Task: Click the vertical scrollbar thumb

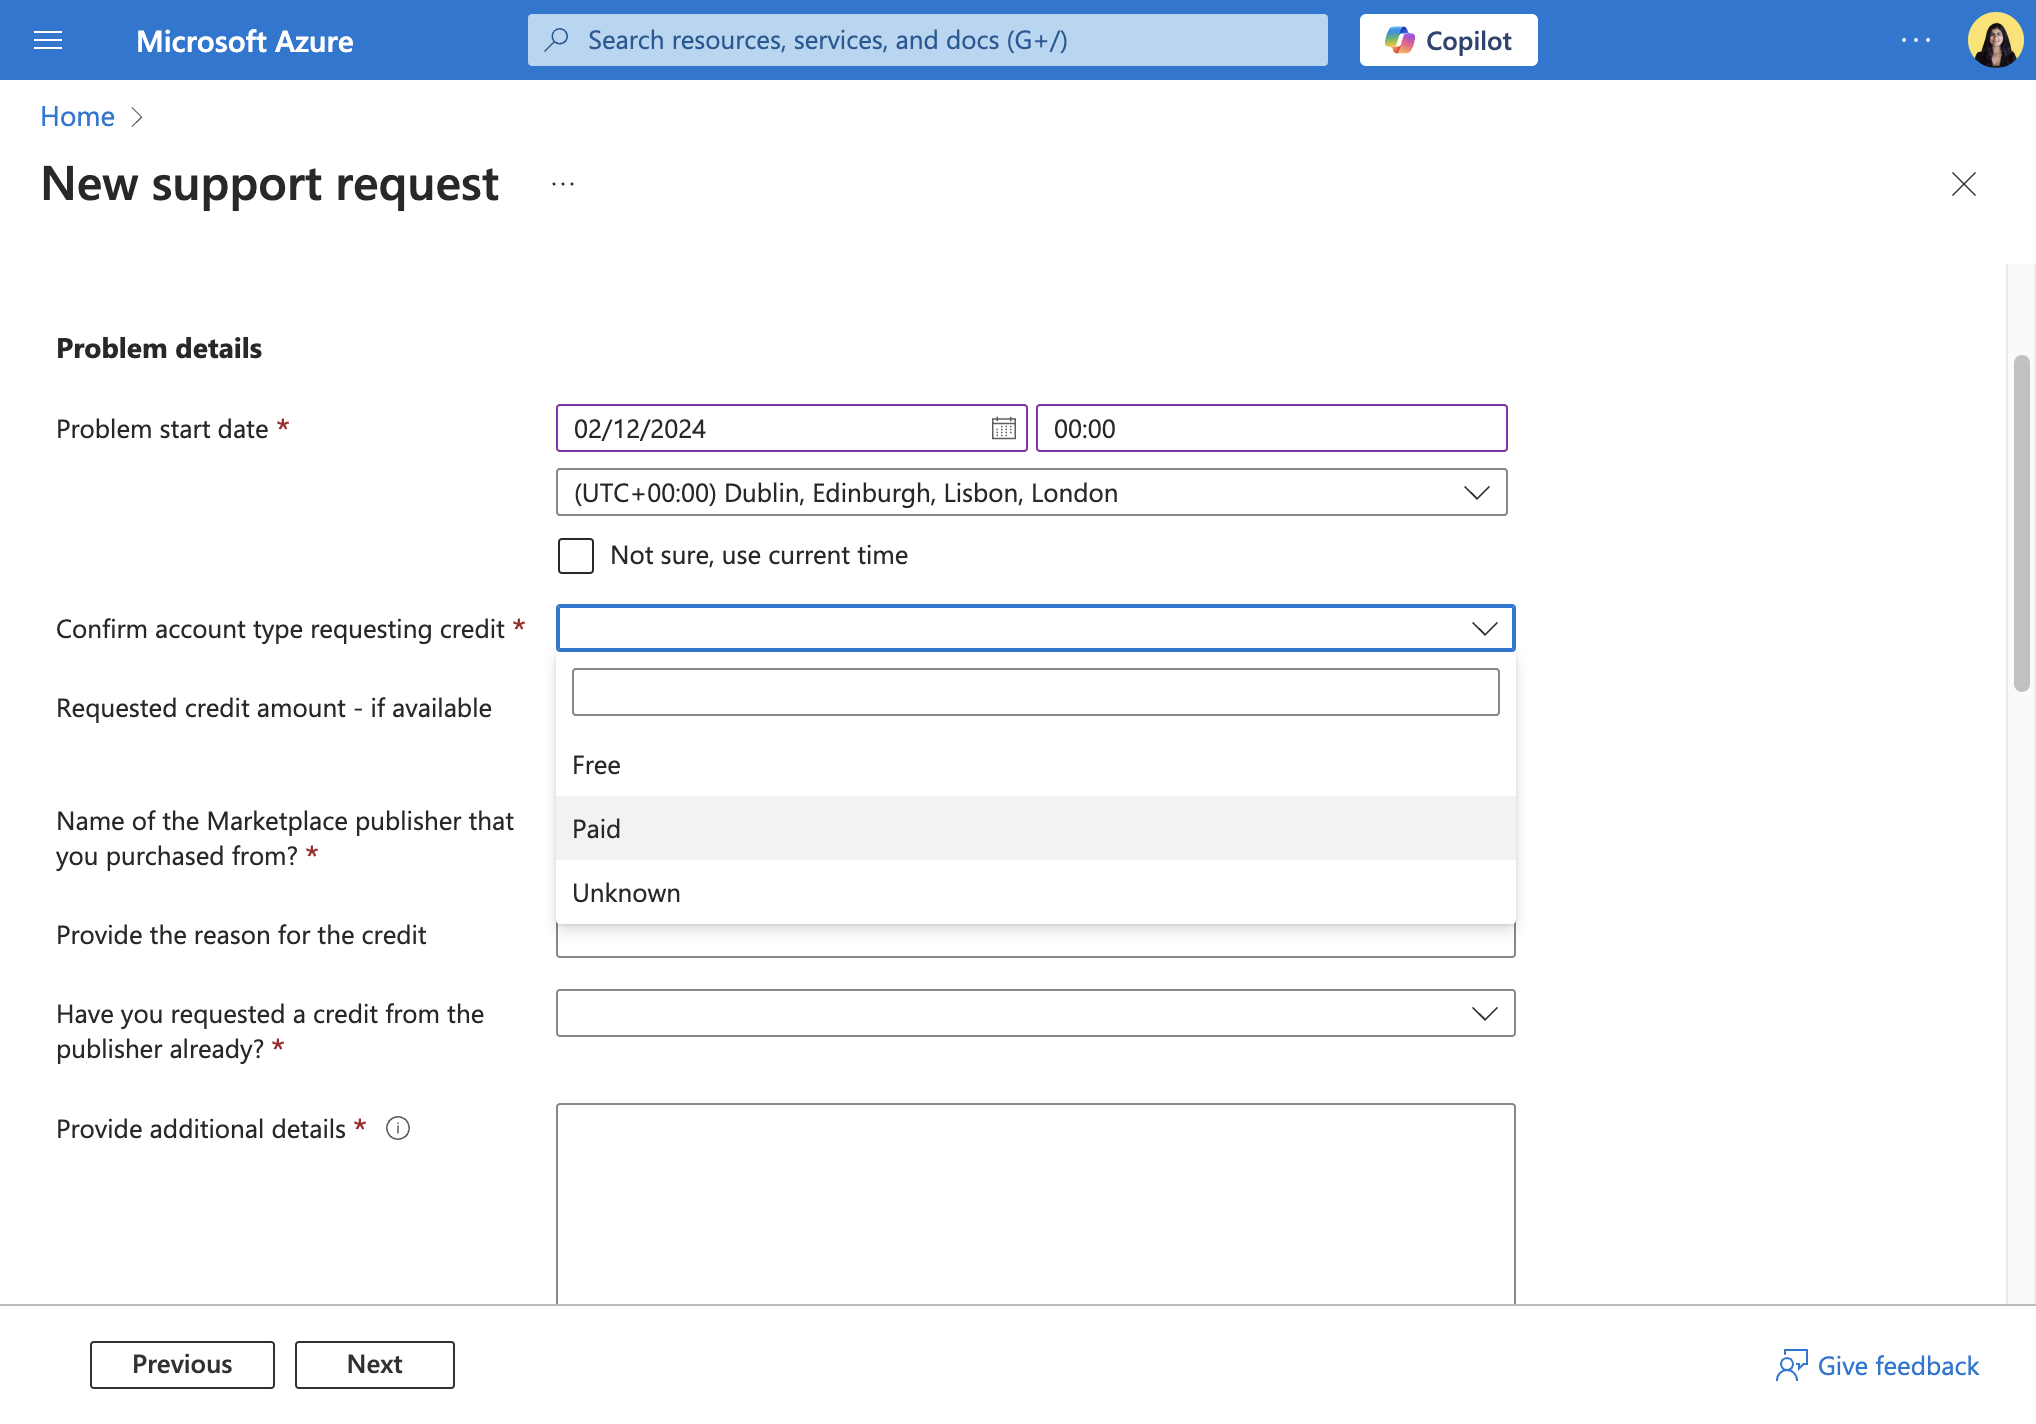Action: tap(2021, 523)
